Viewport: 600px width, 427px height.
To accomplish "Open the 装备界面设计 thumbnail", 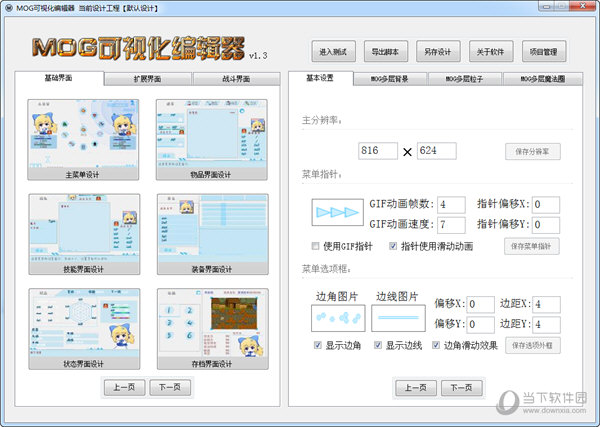I will 213,234.
